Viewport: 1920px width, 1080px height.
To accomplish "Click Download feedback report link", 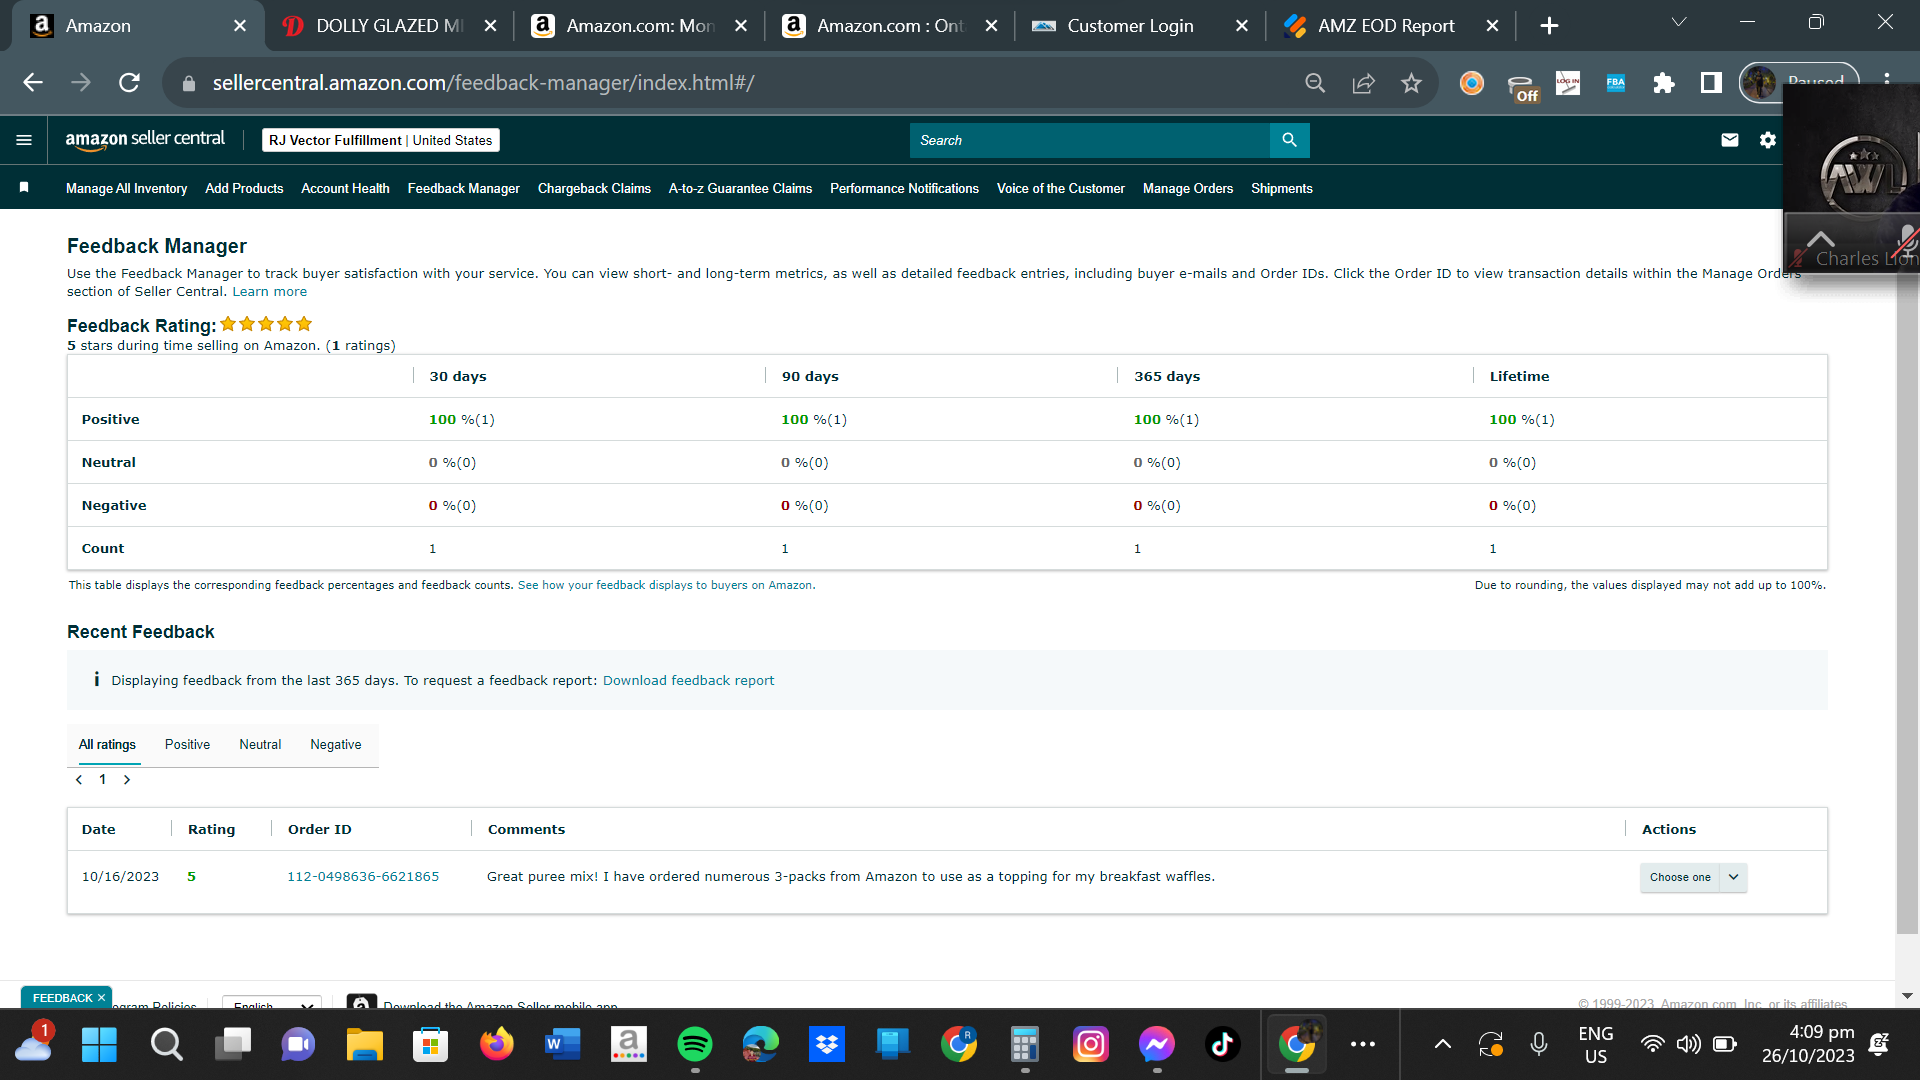I will pyautogui.click(x=688, y=681).
